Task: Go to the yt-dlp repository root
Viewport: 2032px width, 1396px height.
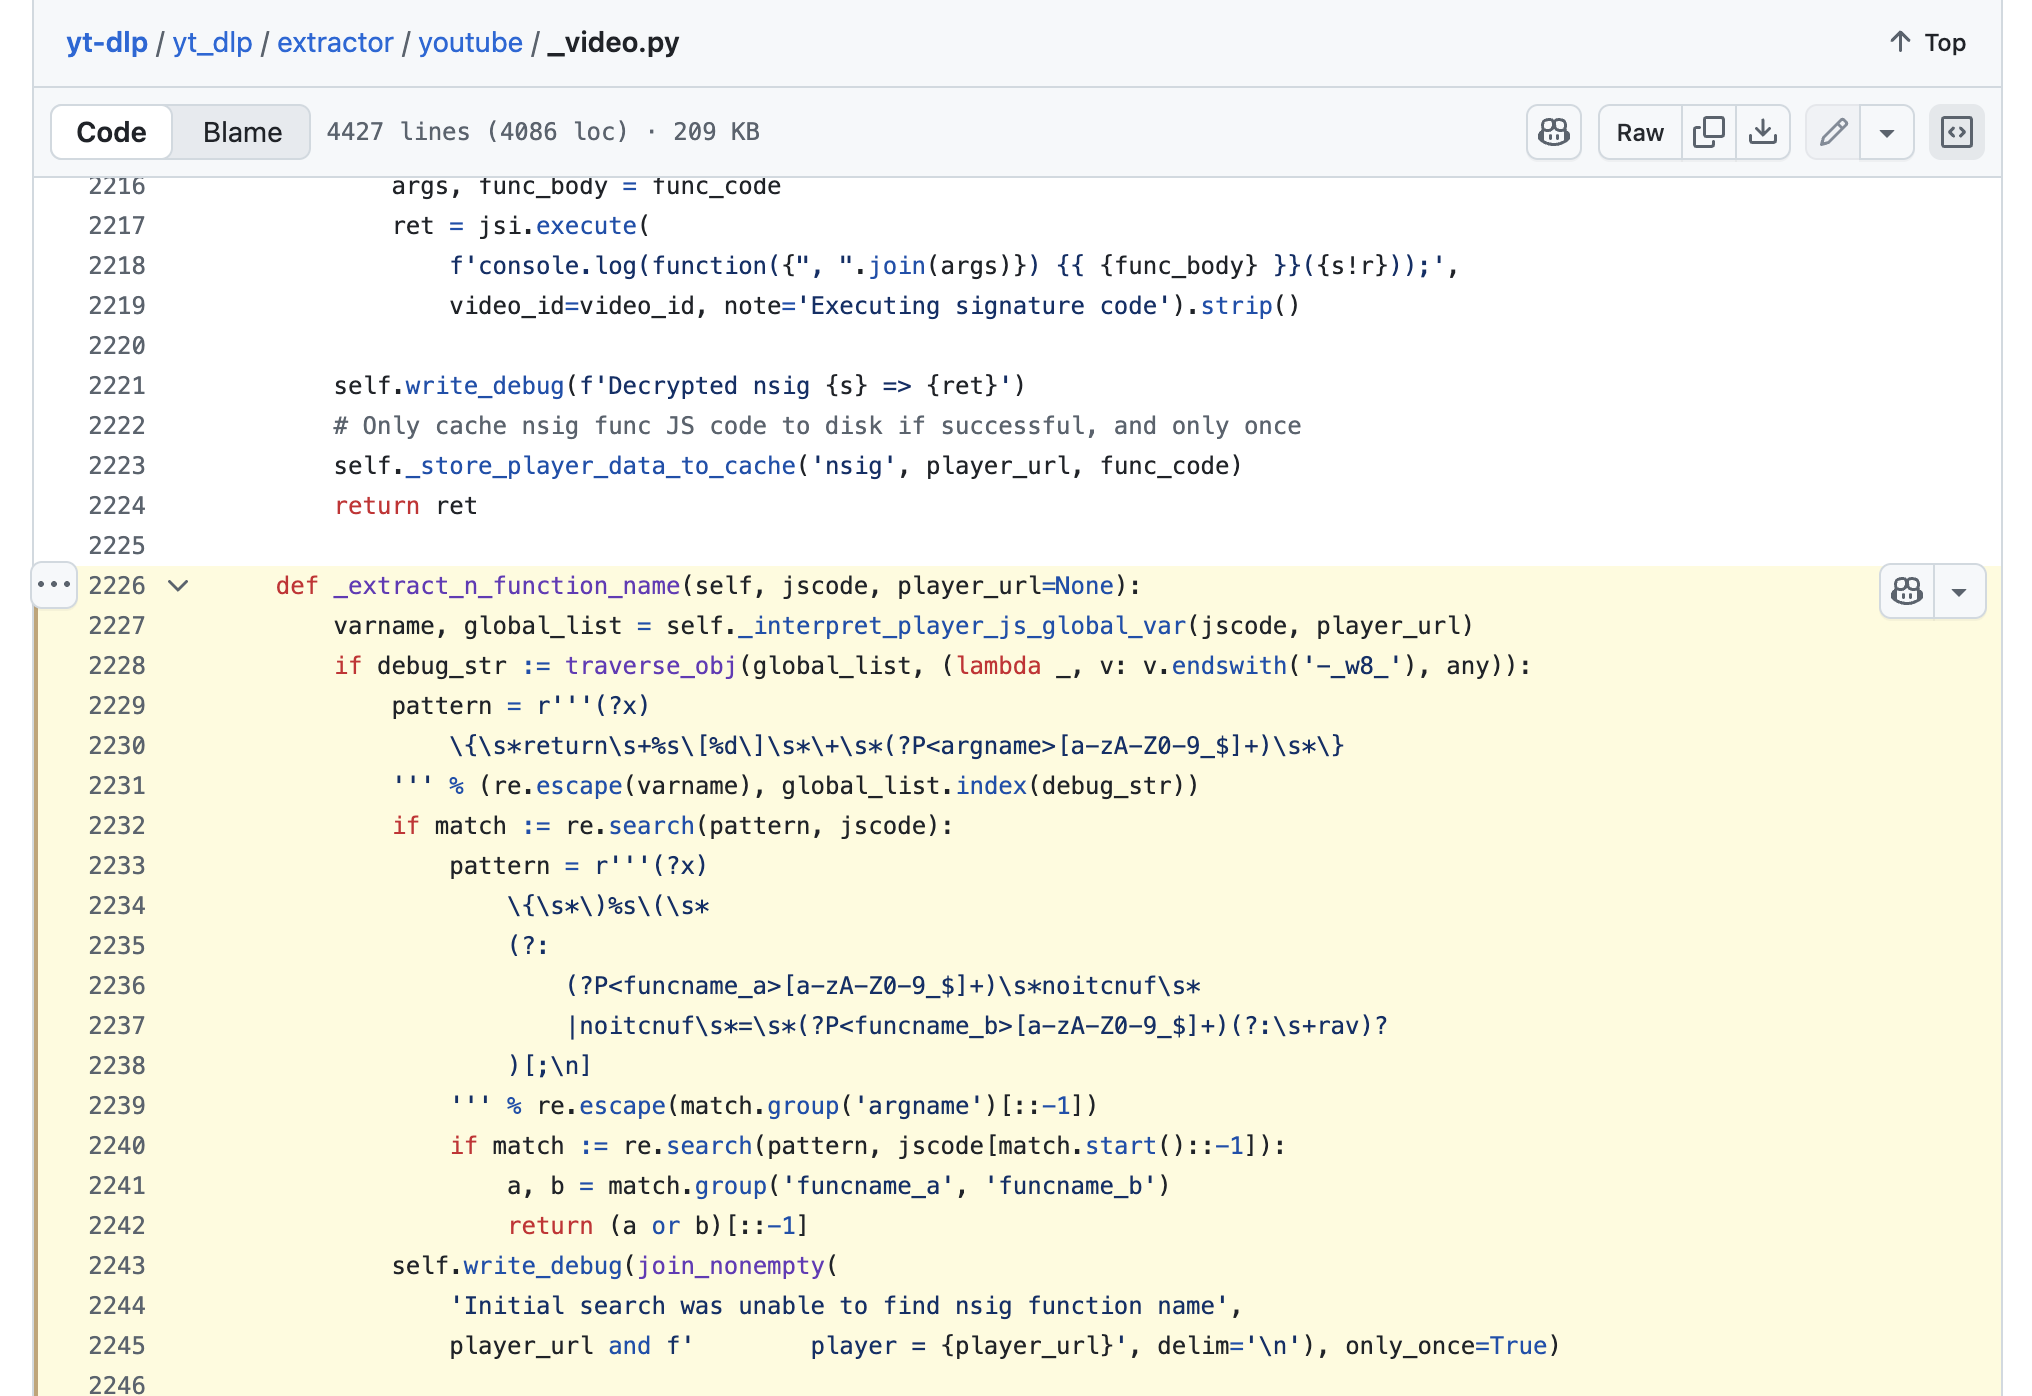Action: [106, 43]
